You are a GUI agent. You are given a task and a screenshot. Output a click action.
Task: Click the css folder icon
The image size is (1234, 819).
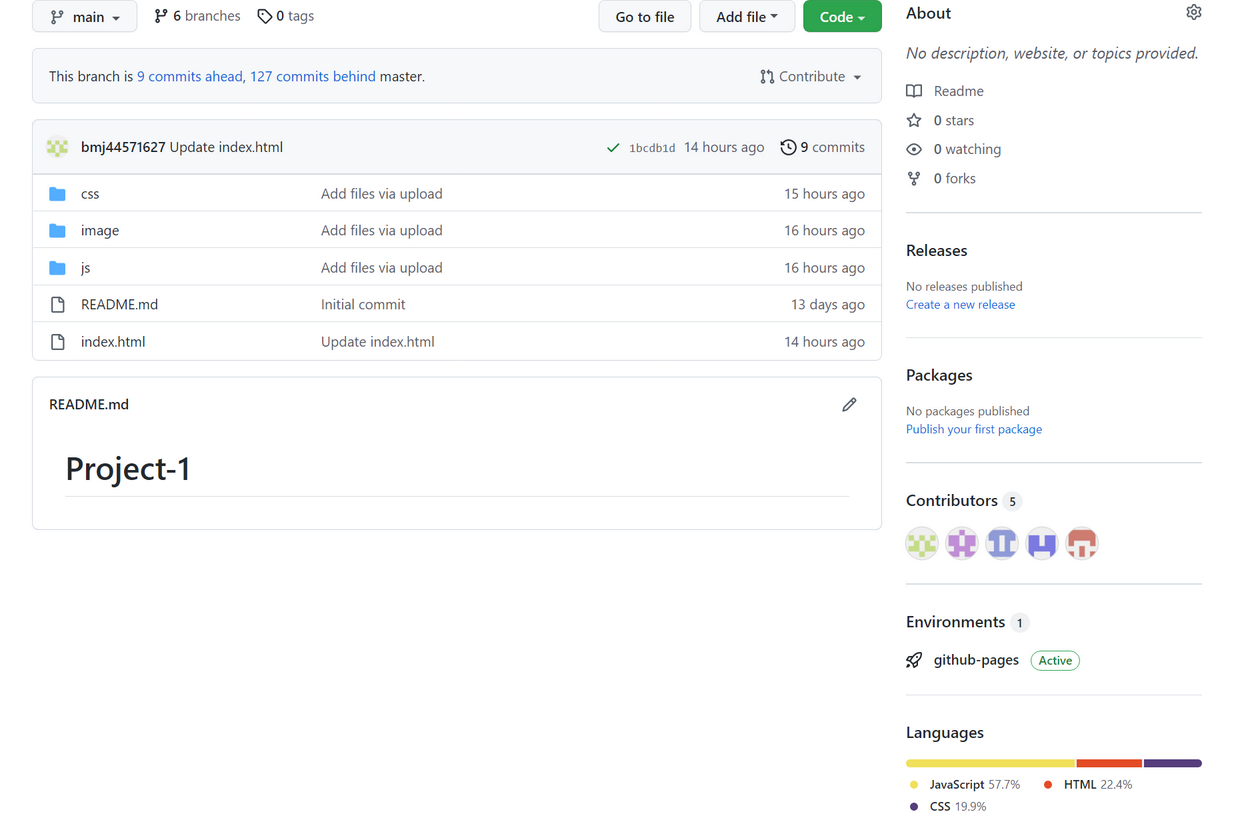(x=58, y=194)
